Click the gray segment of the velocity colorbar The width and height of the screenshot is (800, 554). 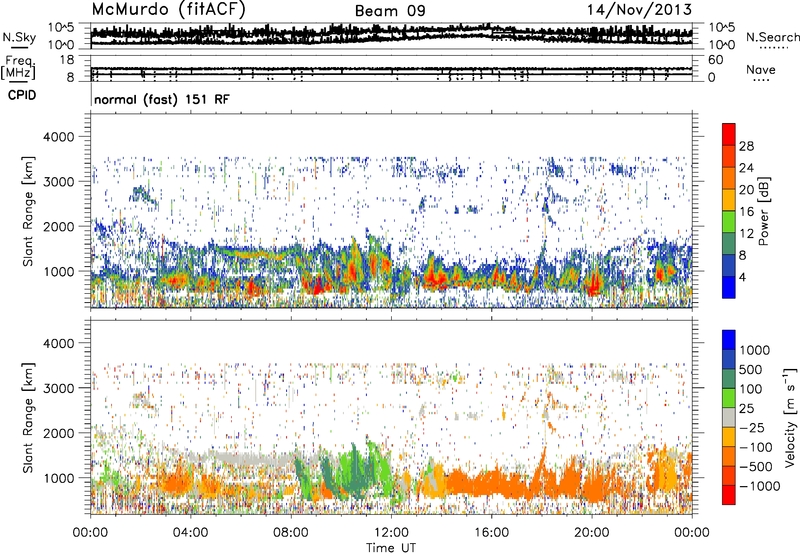point(729,417)
